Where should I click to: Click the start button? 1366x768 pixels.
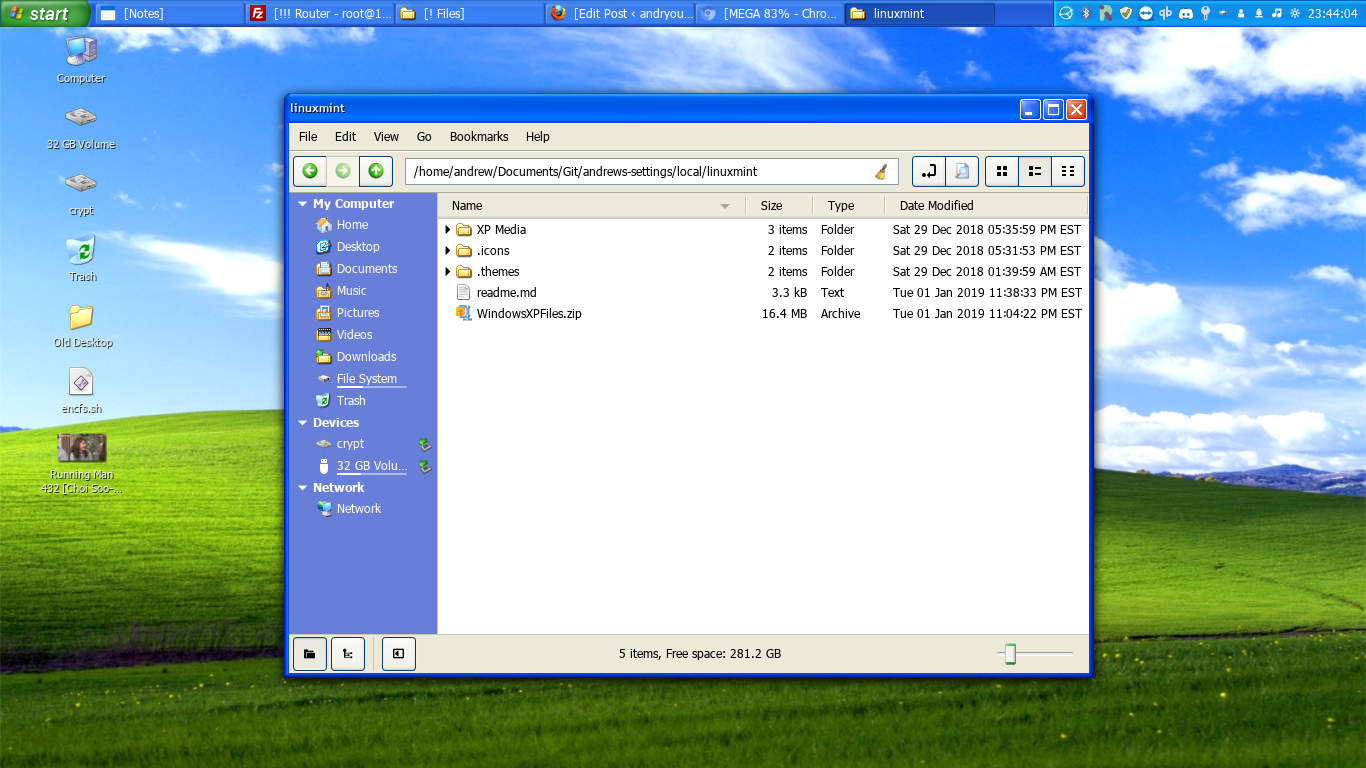click(45, 14)
